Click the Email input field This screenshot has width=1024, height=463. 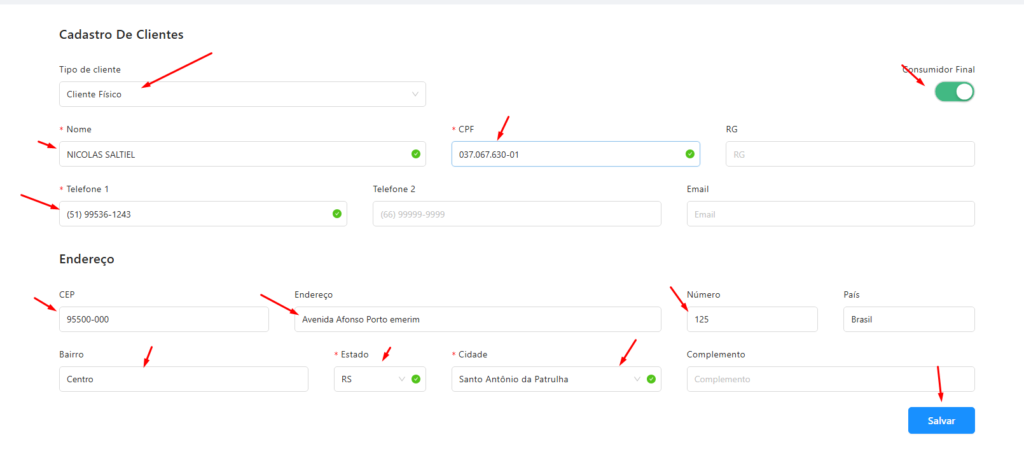(x=830, y=214)
